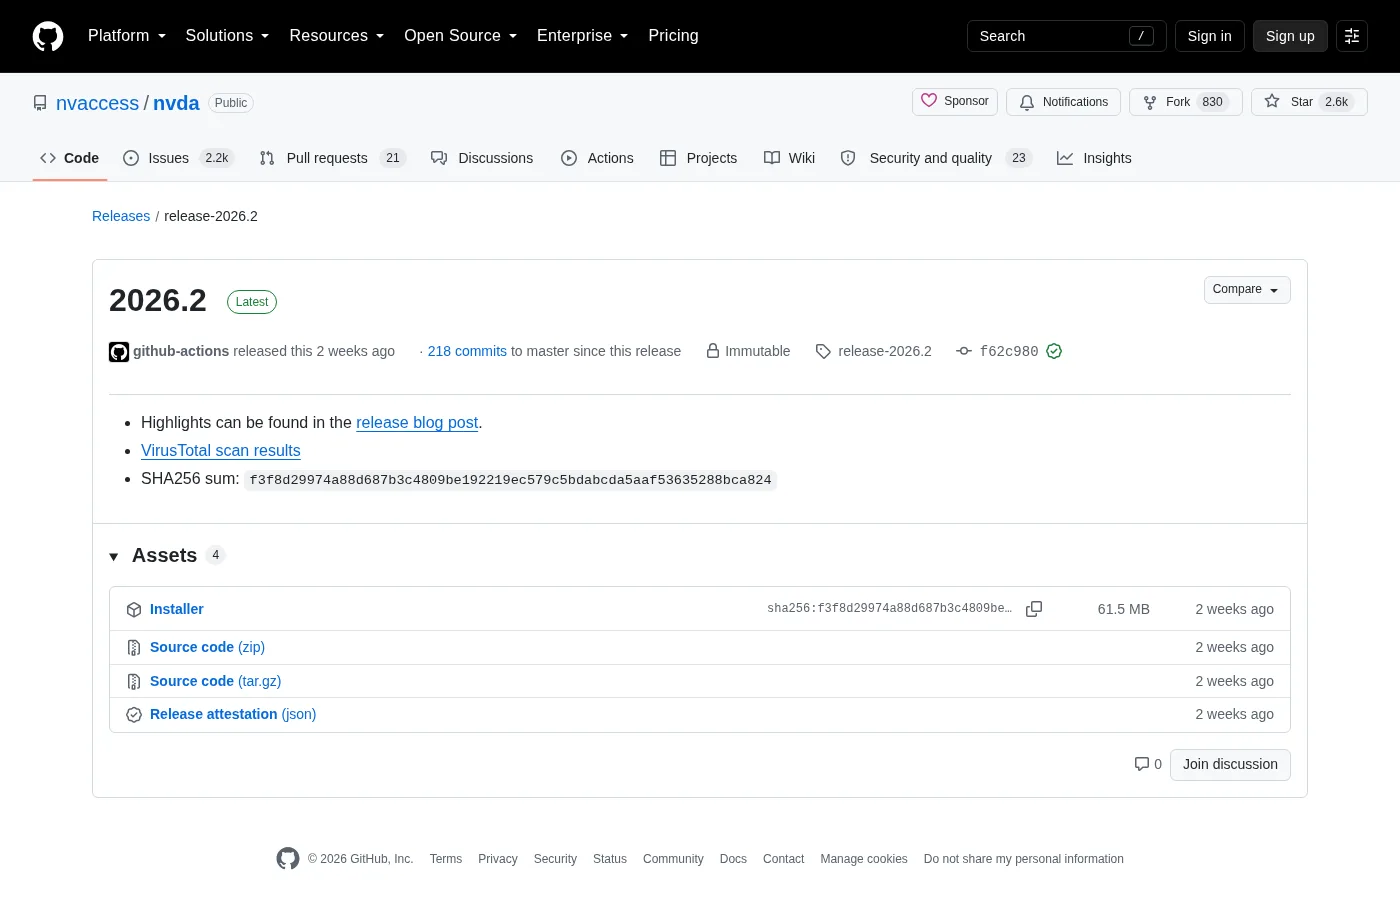Open the Discussions tab
This screenshot has height=900, width=1400.
(x=482, y=158)
